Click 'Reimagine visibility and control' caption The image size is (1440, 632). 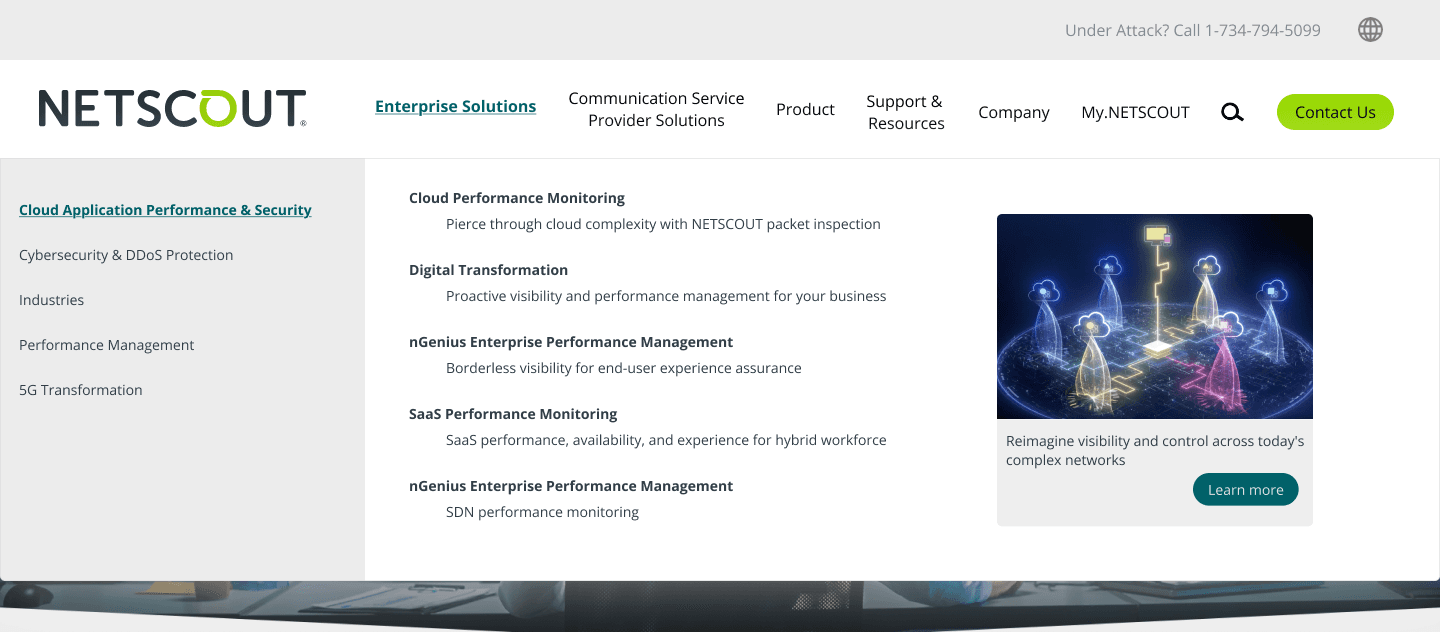point(1155,450)
